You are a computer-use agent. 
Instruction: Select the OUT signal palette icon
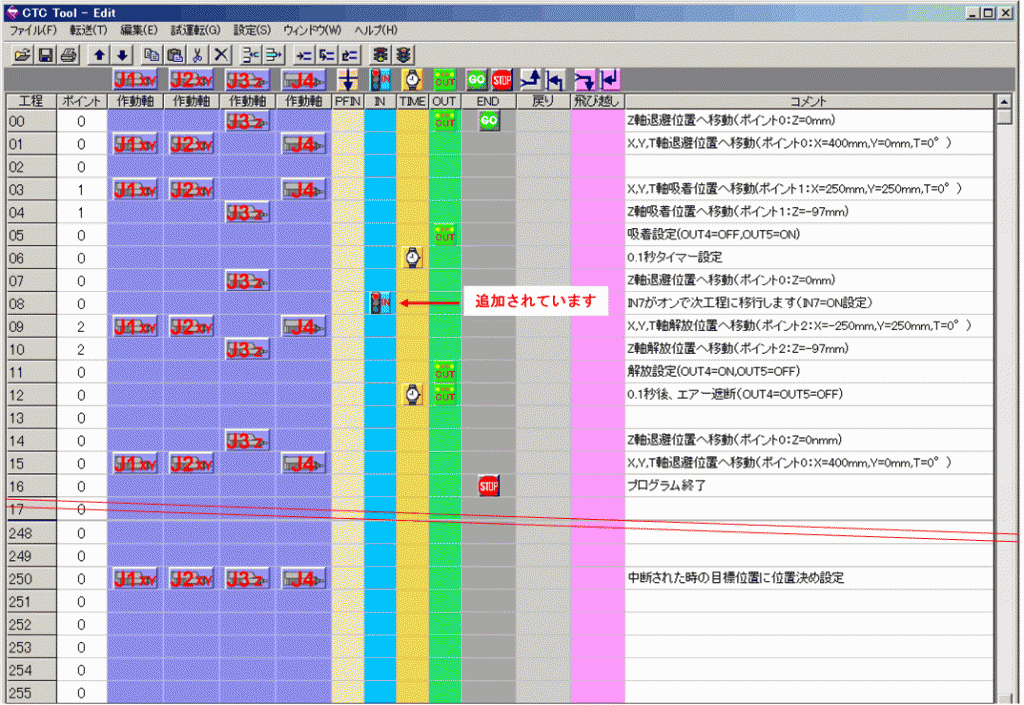(445, 80)
